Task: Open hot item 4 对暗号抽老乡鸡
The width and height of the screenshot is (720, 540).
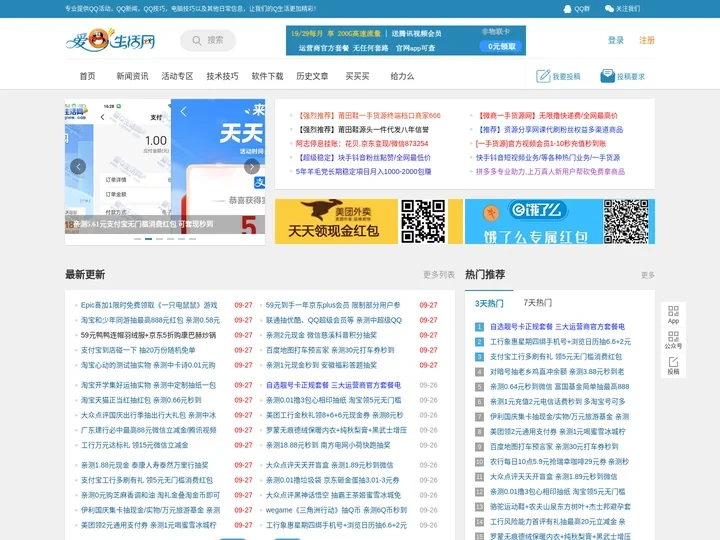Action: pyautogui.click(x=557, y=371)
